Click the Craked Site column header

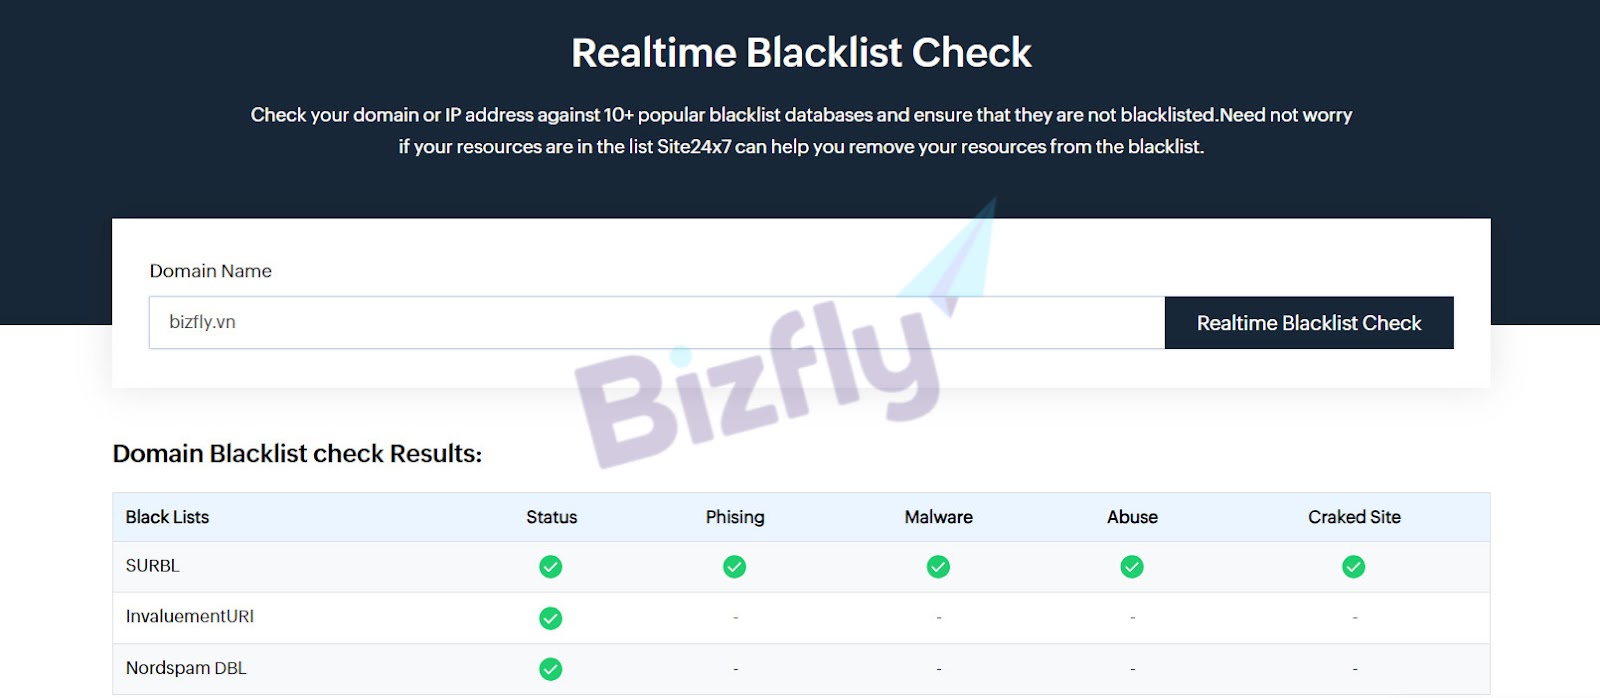[1354, 517]
